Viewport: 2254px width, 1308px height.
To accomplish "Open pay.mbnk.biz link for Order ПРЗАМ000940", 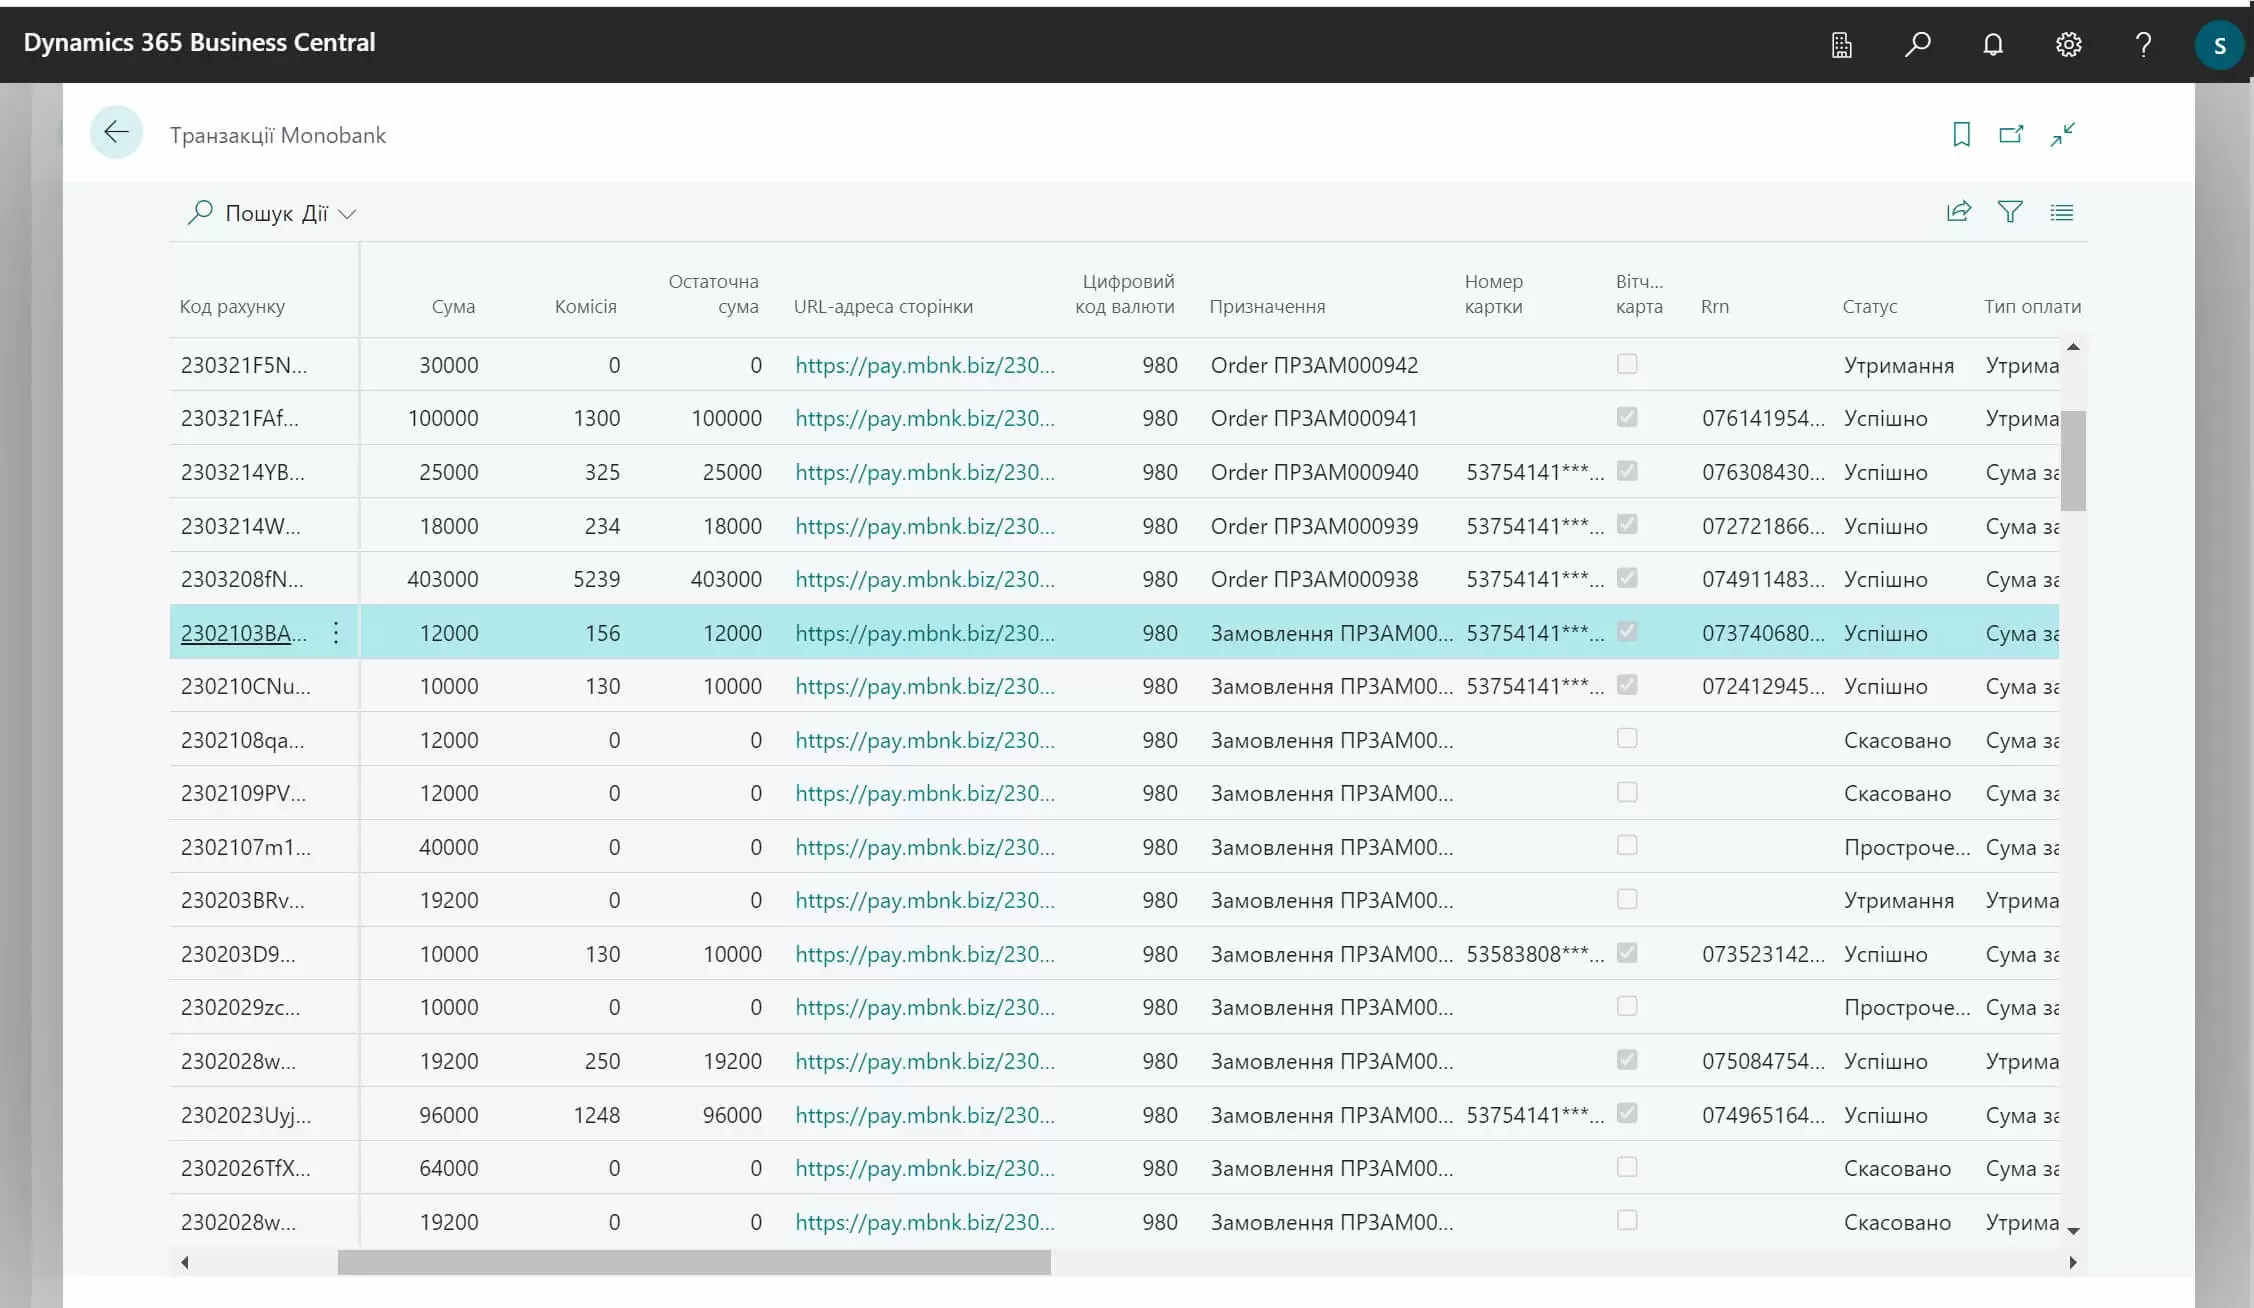I will point(924,472).
